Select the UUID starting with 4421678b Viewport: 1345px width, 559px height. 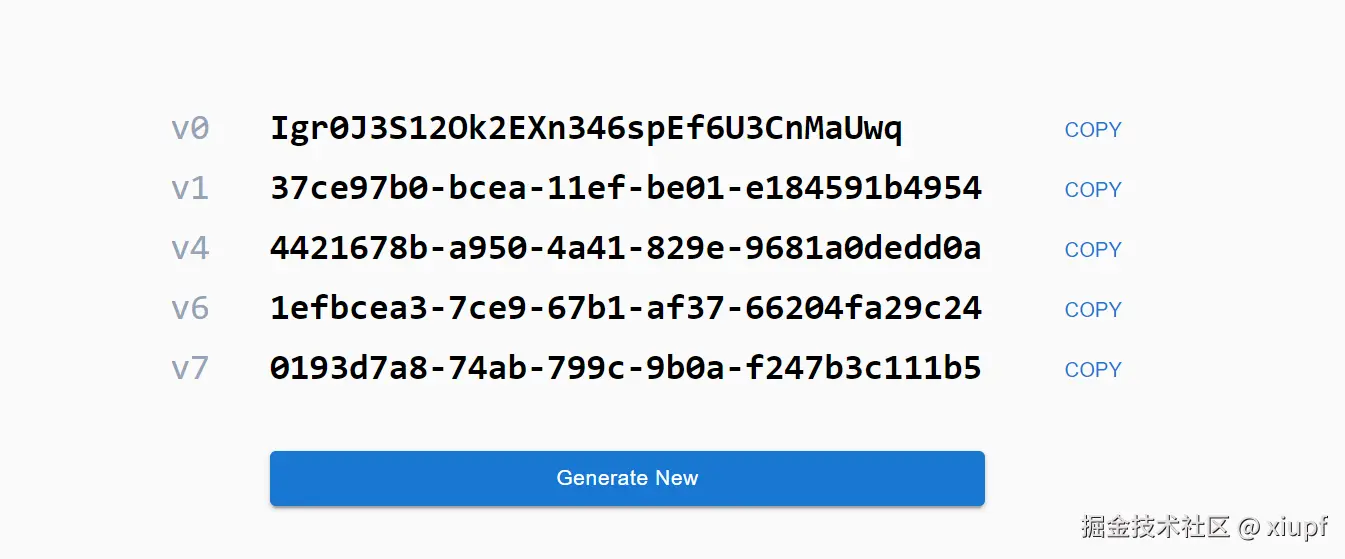pyautogui.click(x=625, y=249)
